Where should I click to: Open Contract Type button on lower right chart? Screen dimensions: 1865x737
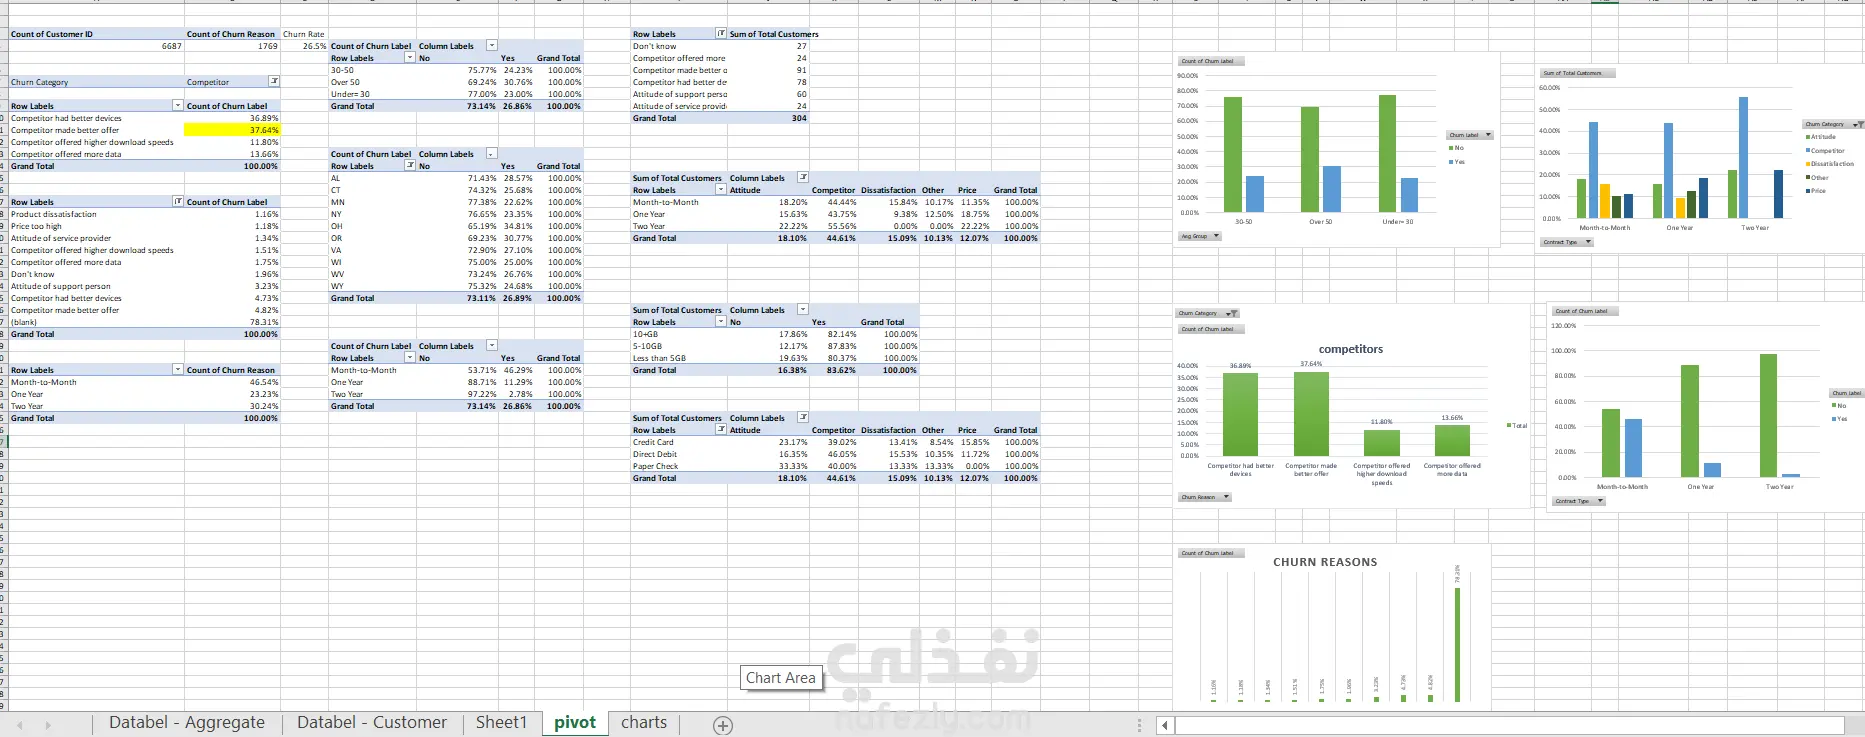pos(1579,501)
